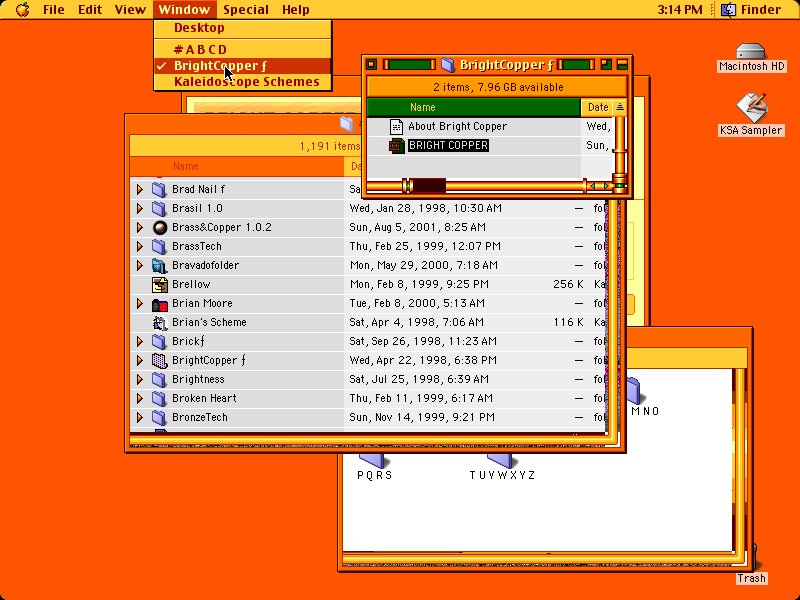Select the Brasil 1.0 folder icon
Viewport: 800px width, 600px height.
point(159,208)
